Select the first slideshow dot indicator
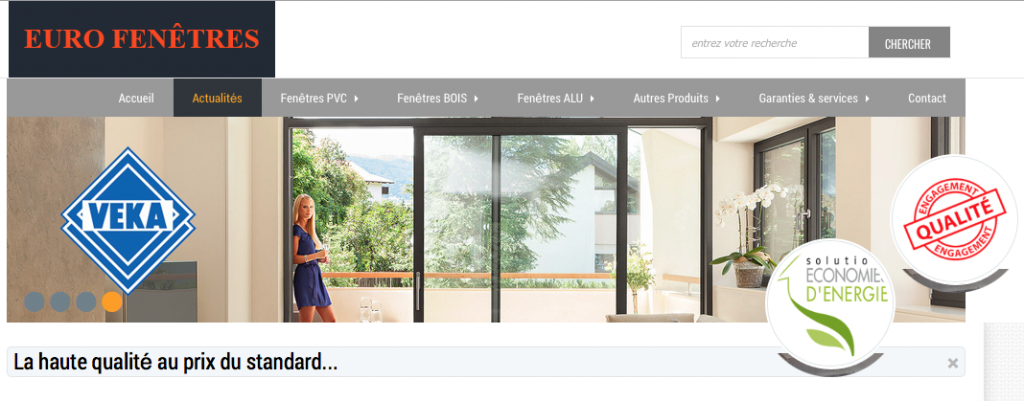 point(35,302)
